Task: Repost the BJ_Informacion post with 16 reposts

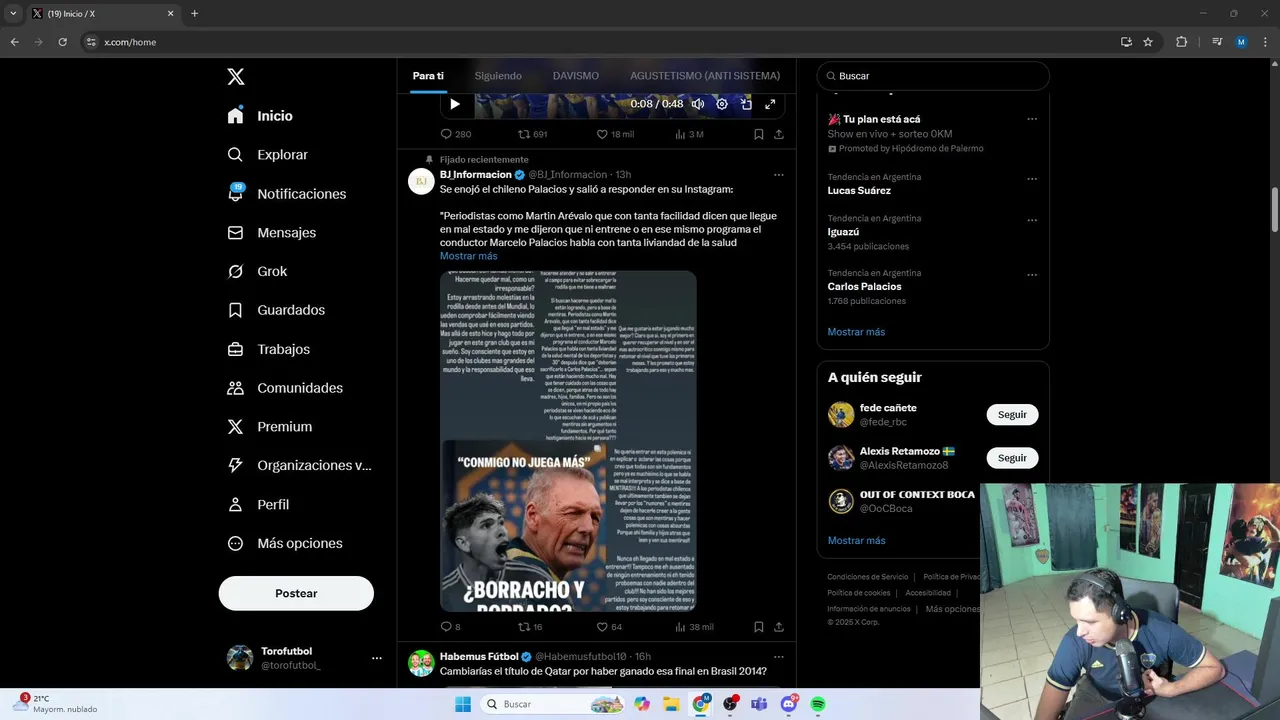Action: [x=530, y=627]
